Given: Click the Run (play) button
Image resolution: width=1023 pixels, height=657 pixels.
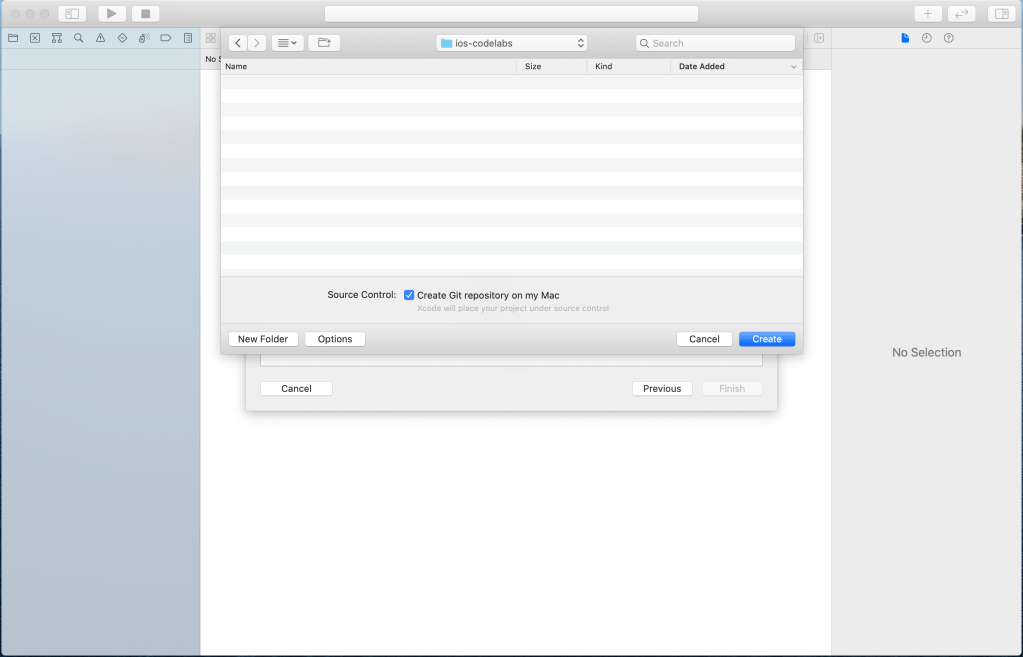Looking at the screenshot, I should (x=111, y=14).
